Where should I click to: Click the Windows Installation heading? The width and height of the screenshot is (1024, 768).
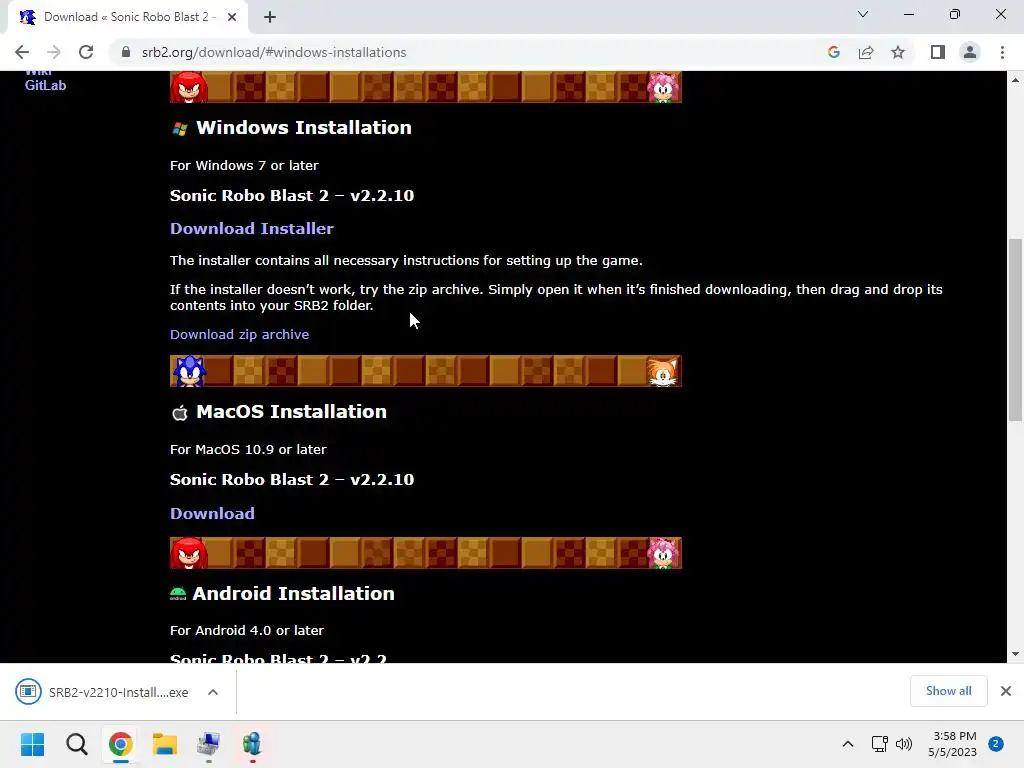pos(304,127)
